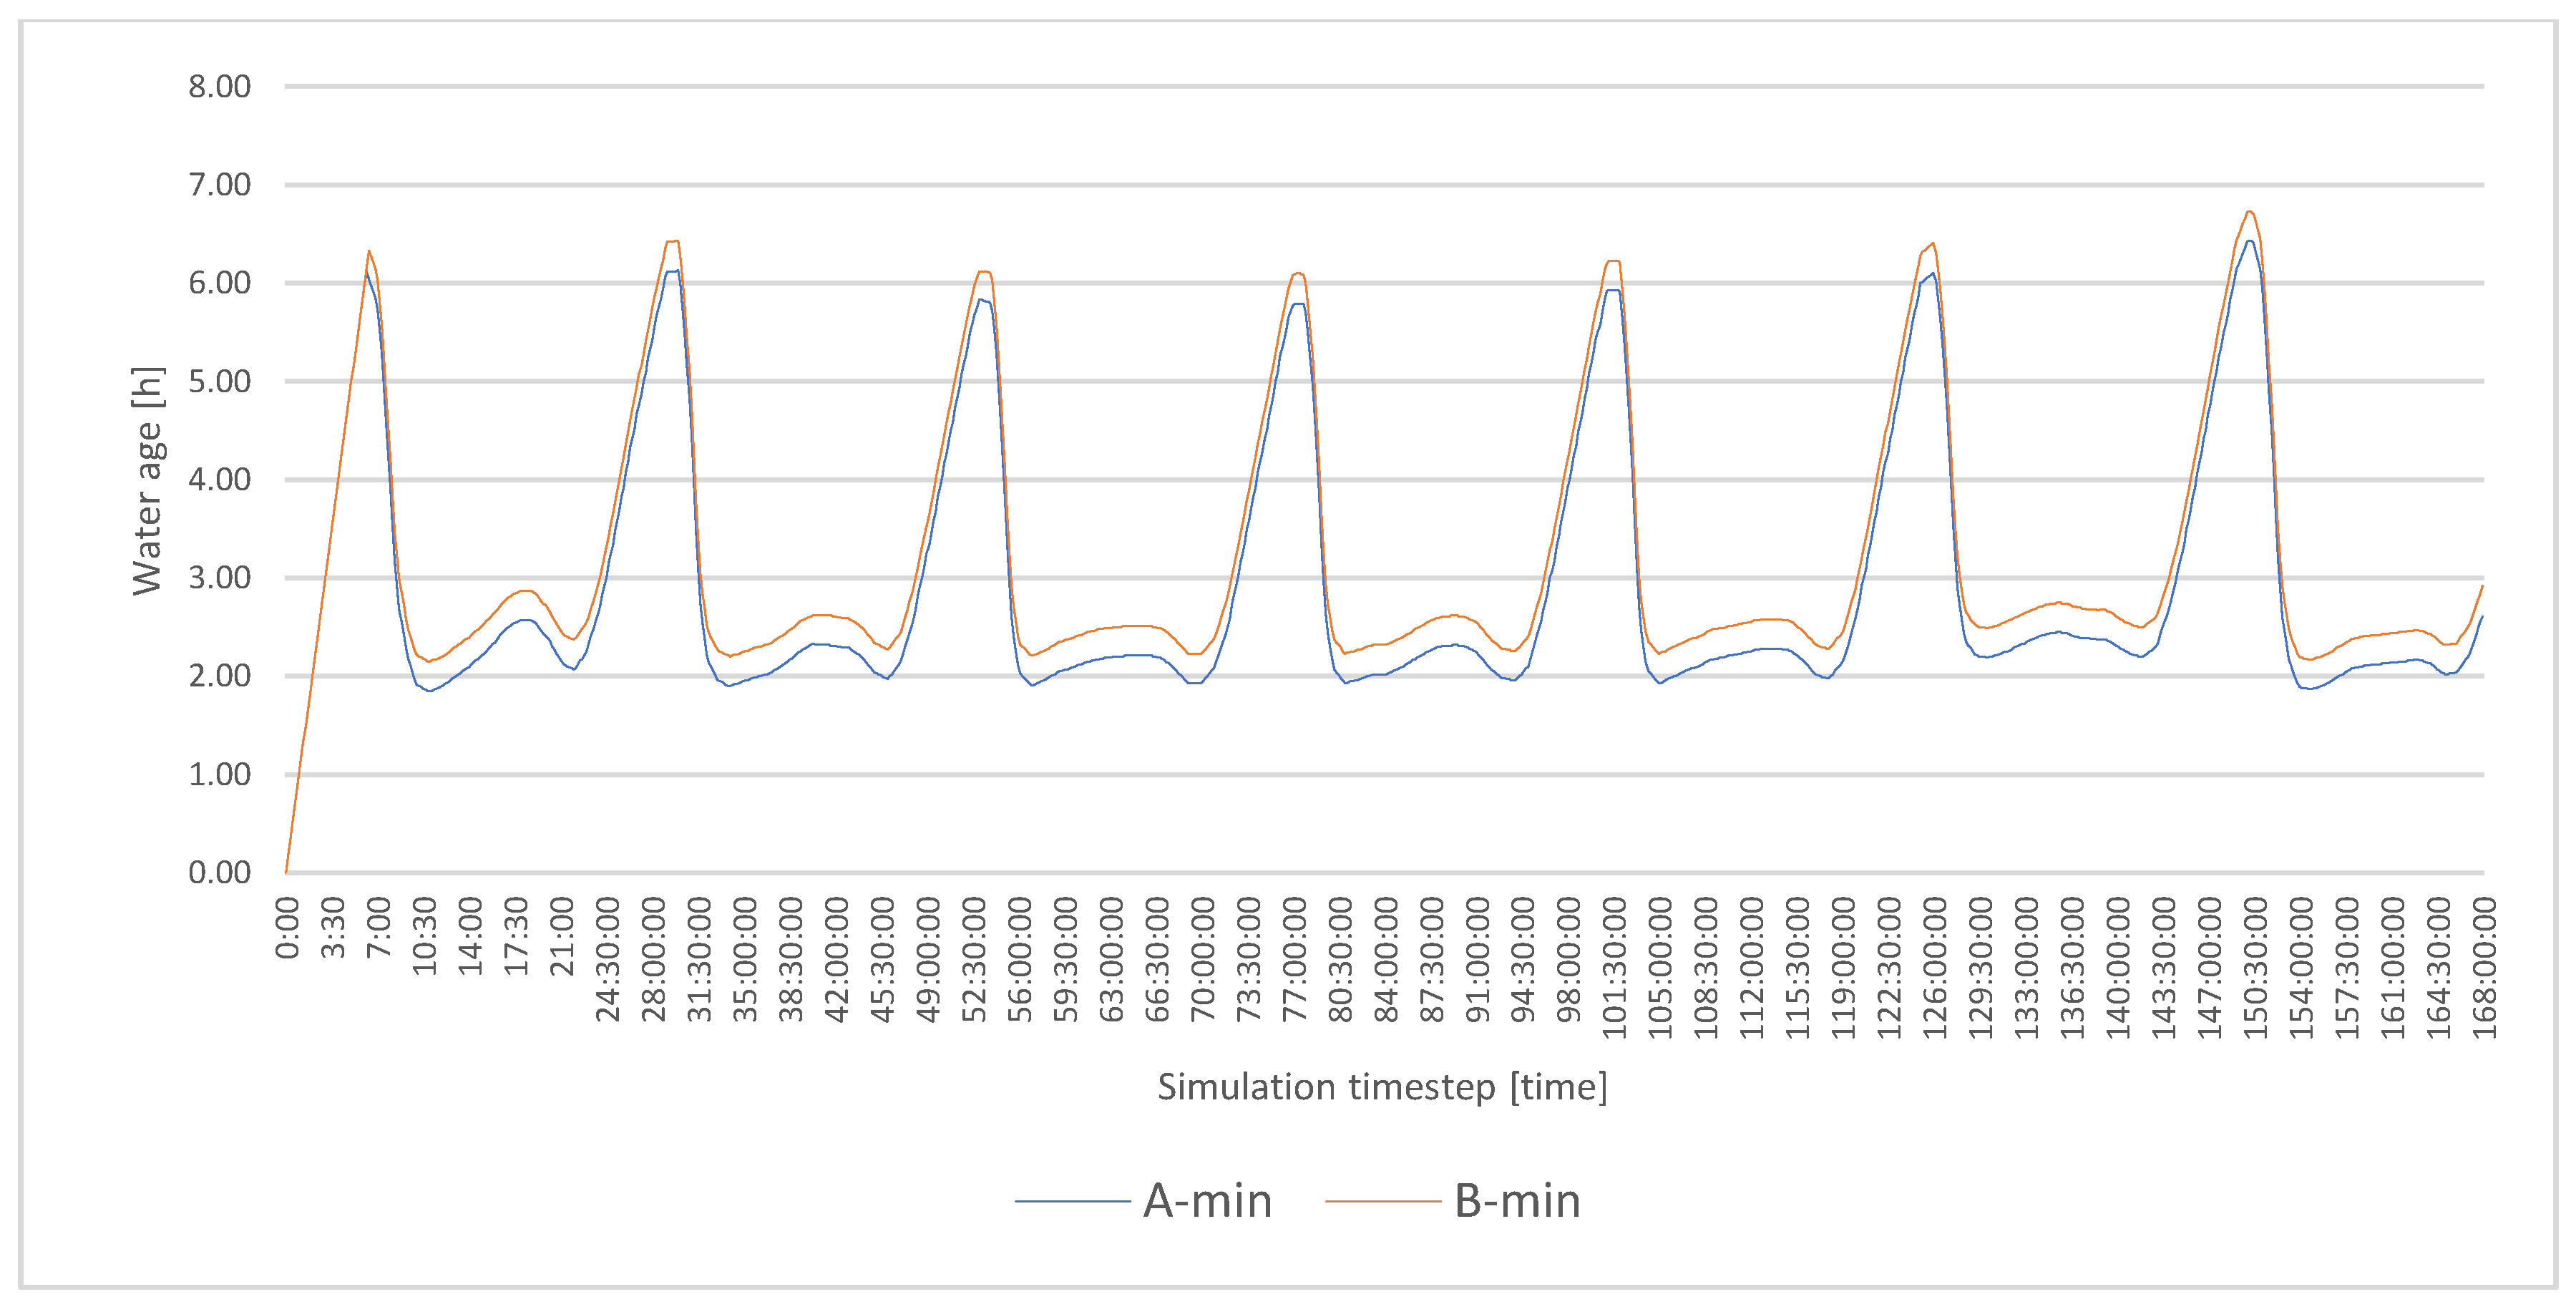Click the highest orange peak near 150:30:00
The width and height of the screenshot is (2576, 1312).
click(x=2250, y=211)
